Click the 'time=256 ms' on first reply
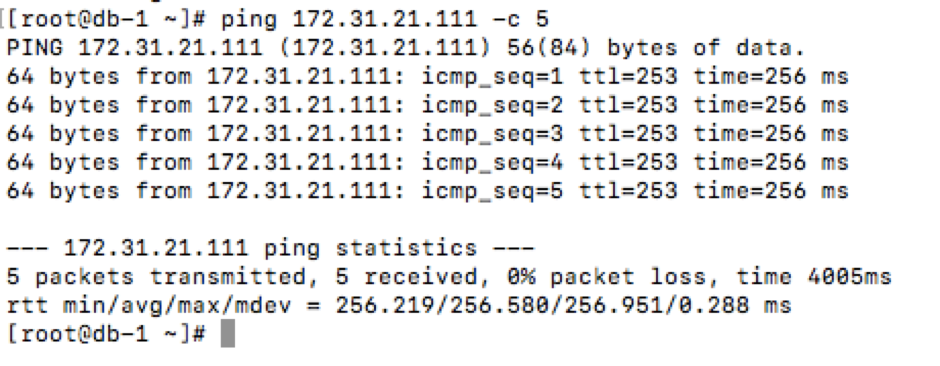The image size is (940, 366). [772, 77]
